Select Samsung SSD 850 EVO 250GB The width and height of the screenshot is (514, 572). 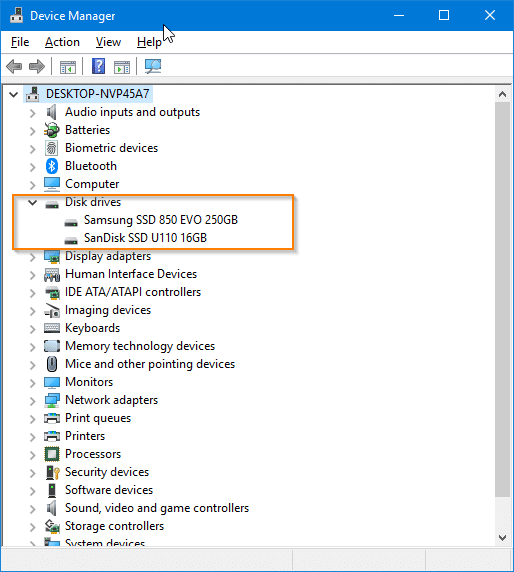click(161, 220)
